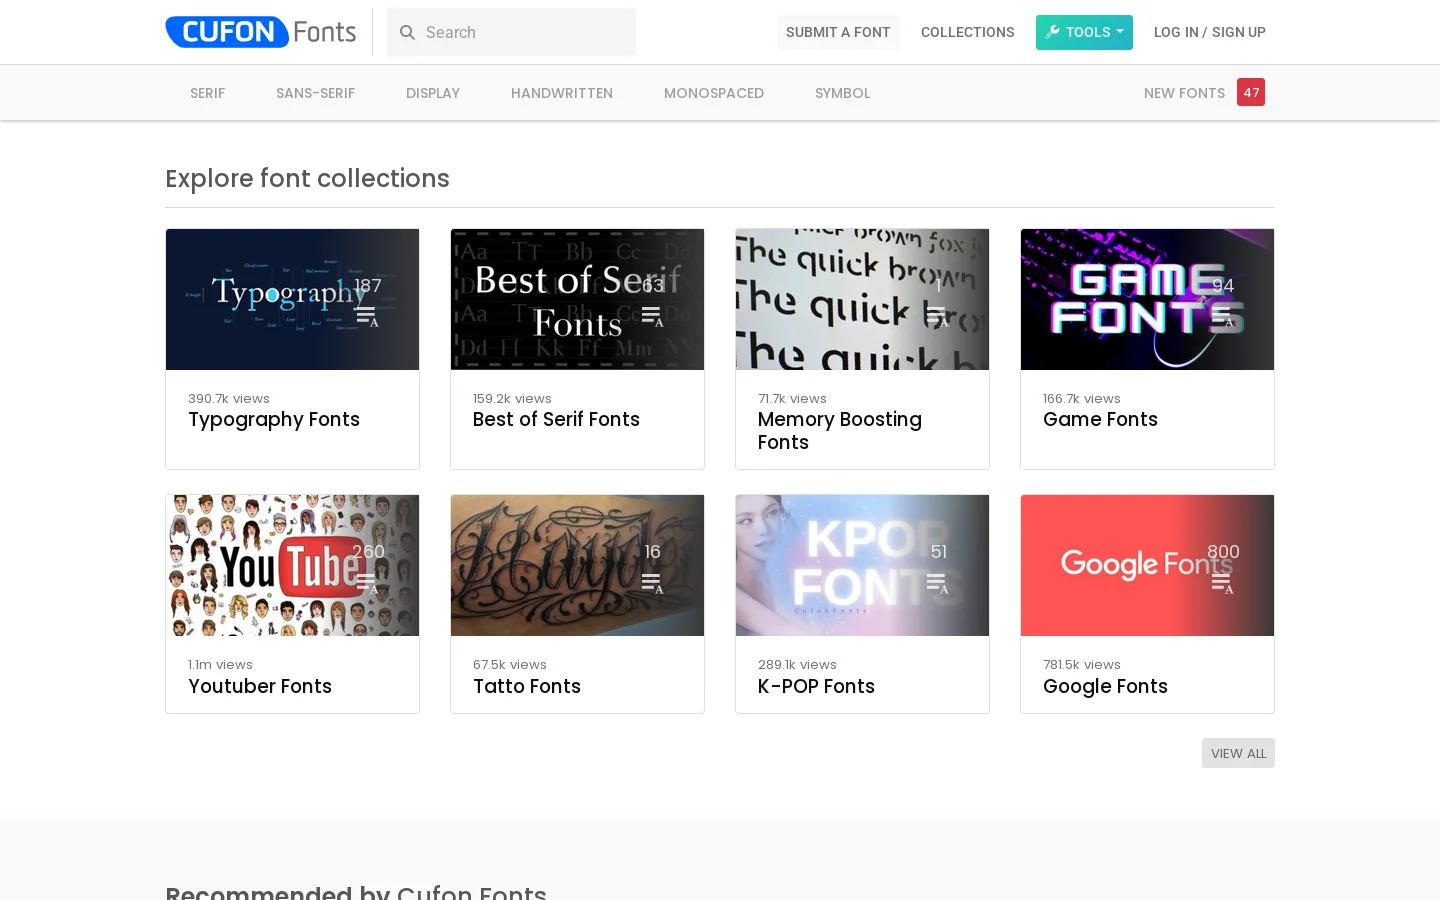Click the '1.1m views' text
This screenshot has height=900, width=1440.
pyautogui.click(x=220, y=664)
